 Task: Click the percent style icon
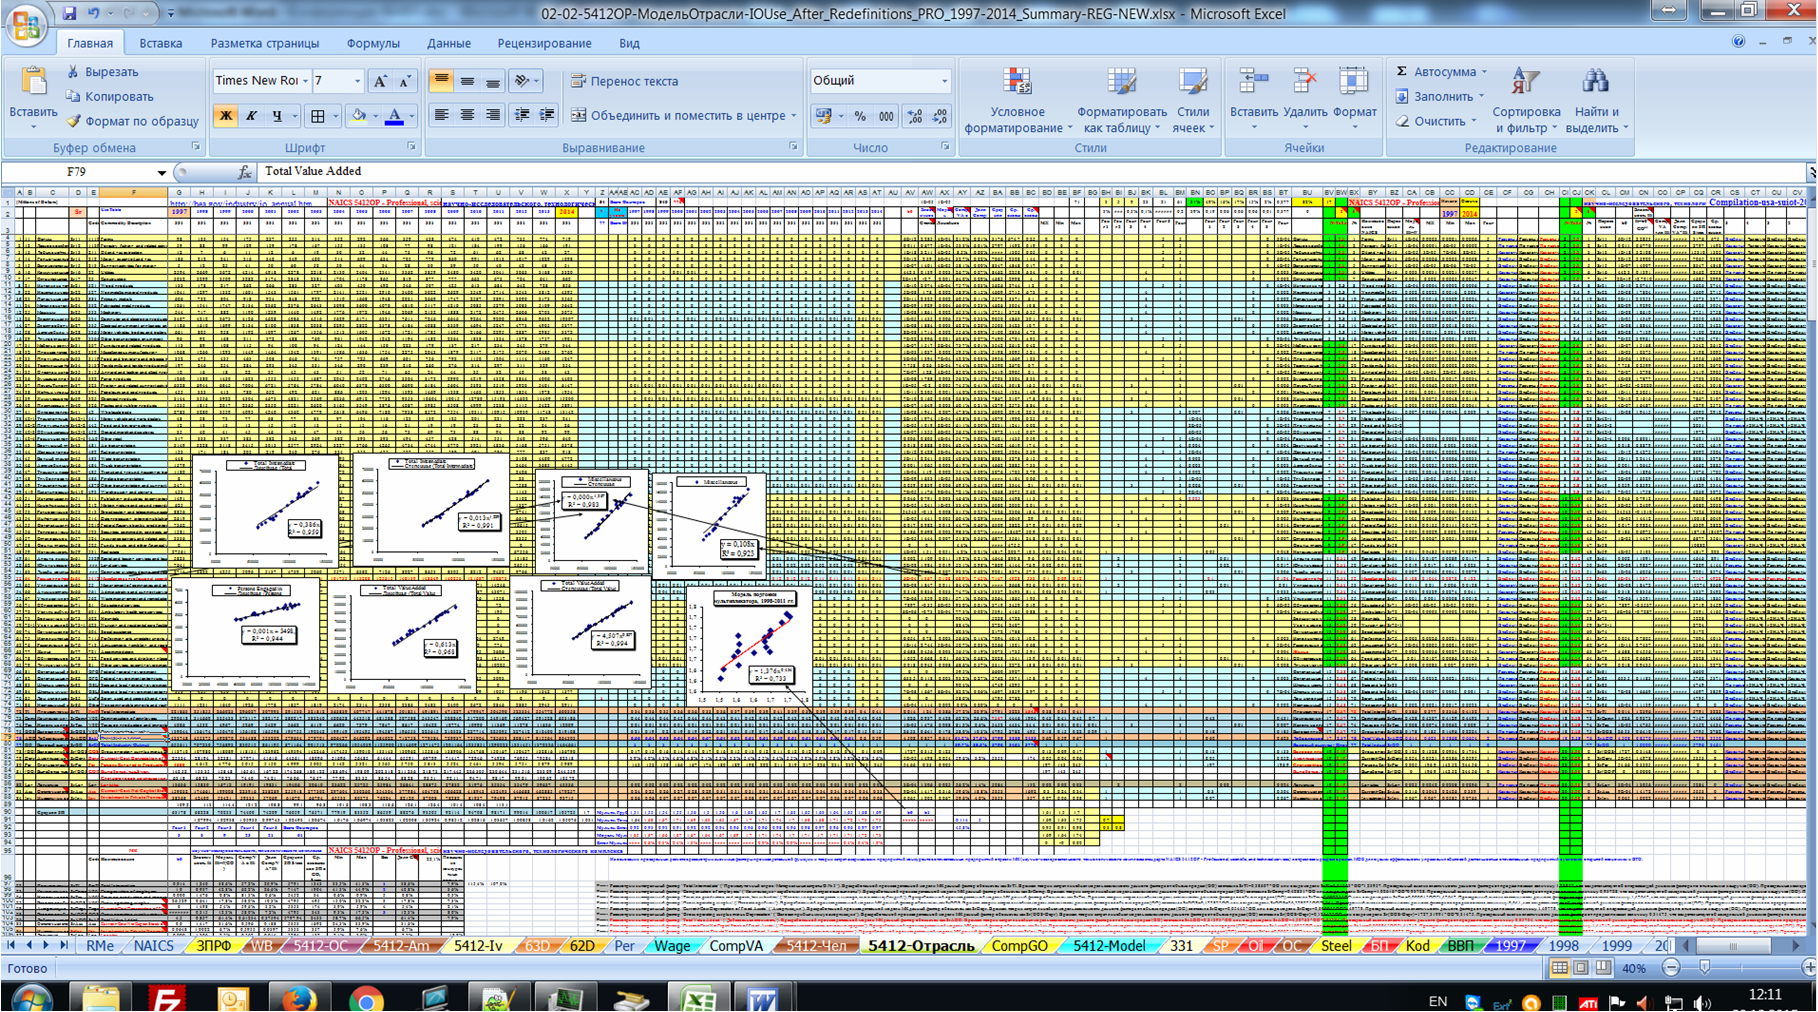(860, 116)
